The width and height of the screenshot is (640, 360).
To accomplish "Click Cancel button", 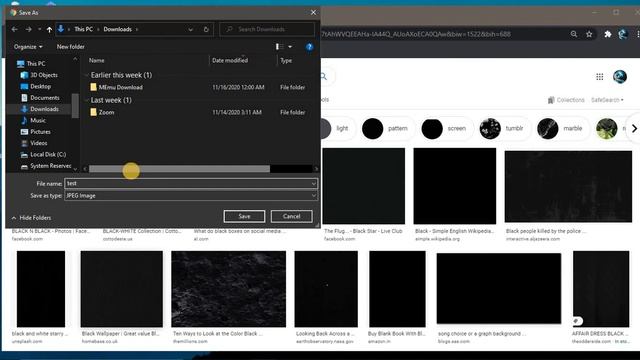I will pyautogui.click(x=291, y=216).
